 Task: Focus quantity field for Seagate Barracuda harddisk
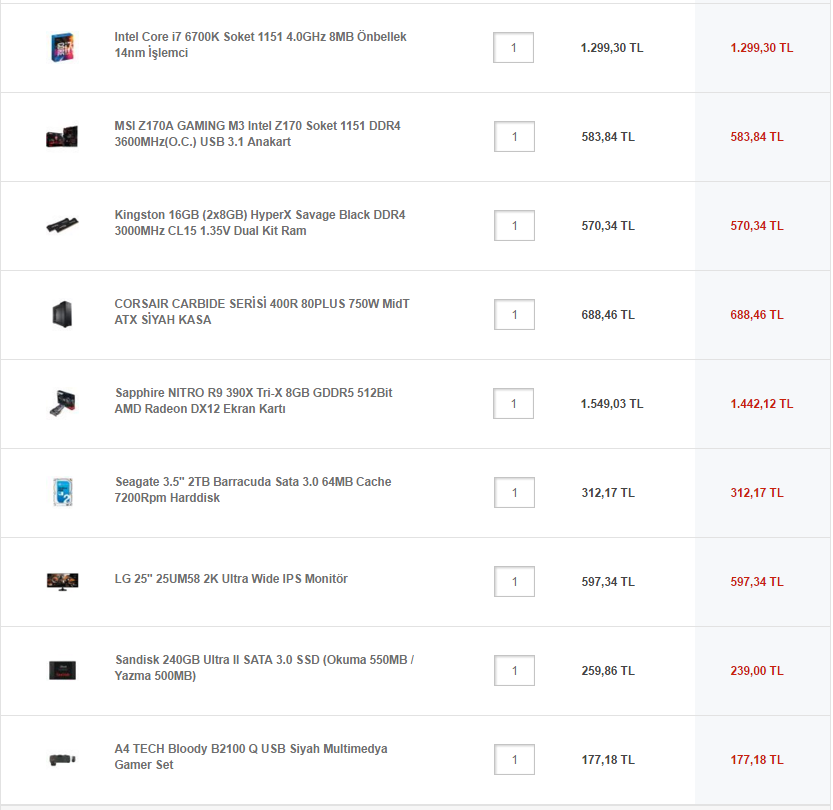(x=514, y=493)
